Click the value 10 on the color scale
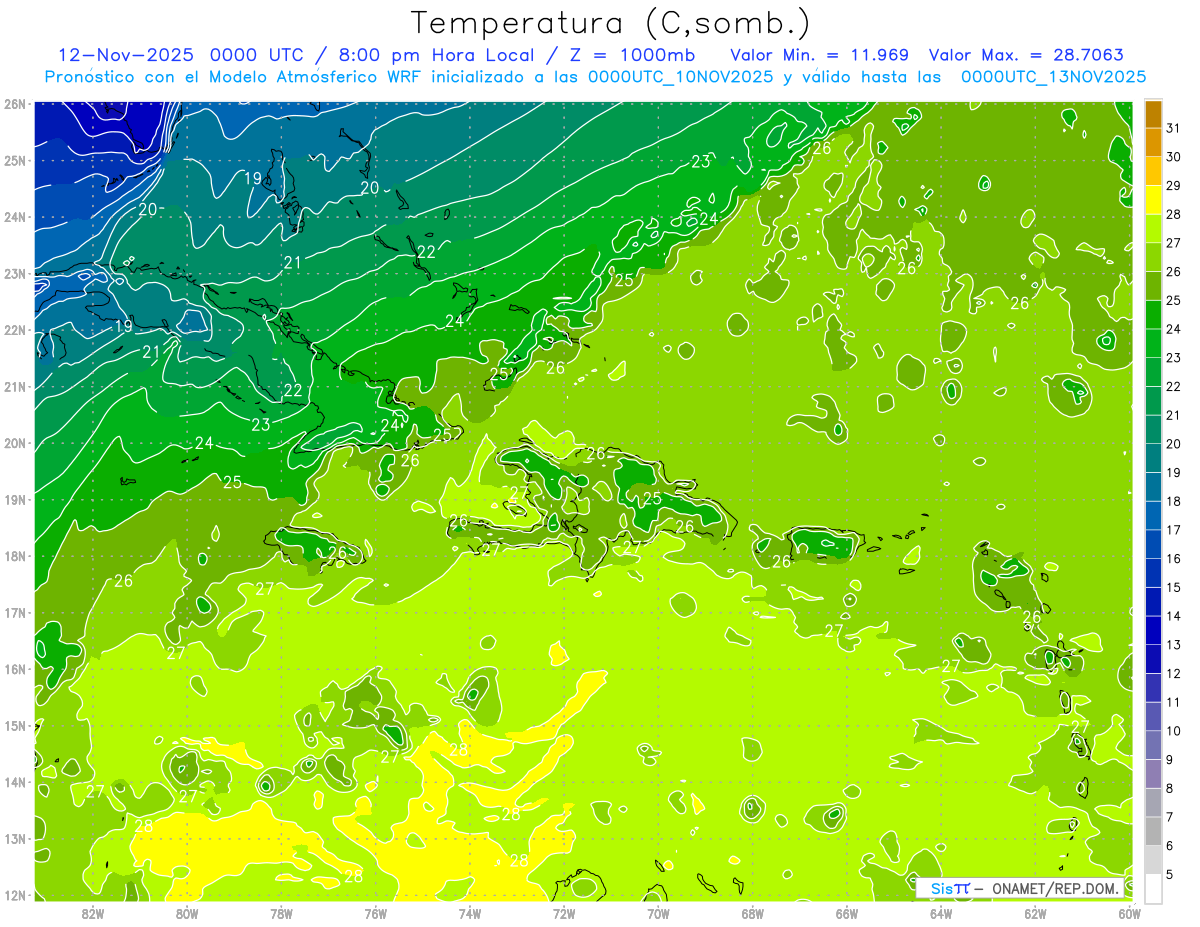1200x927 pixels. [1174, 731]
